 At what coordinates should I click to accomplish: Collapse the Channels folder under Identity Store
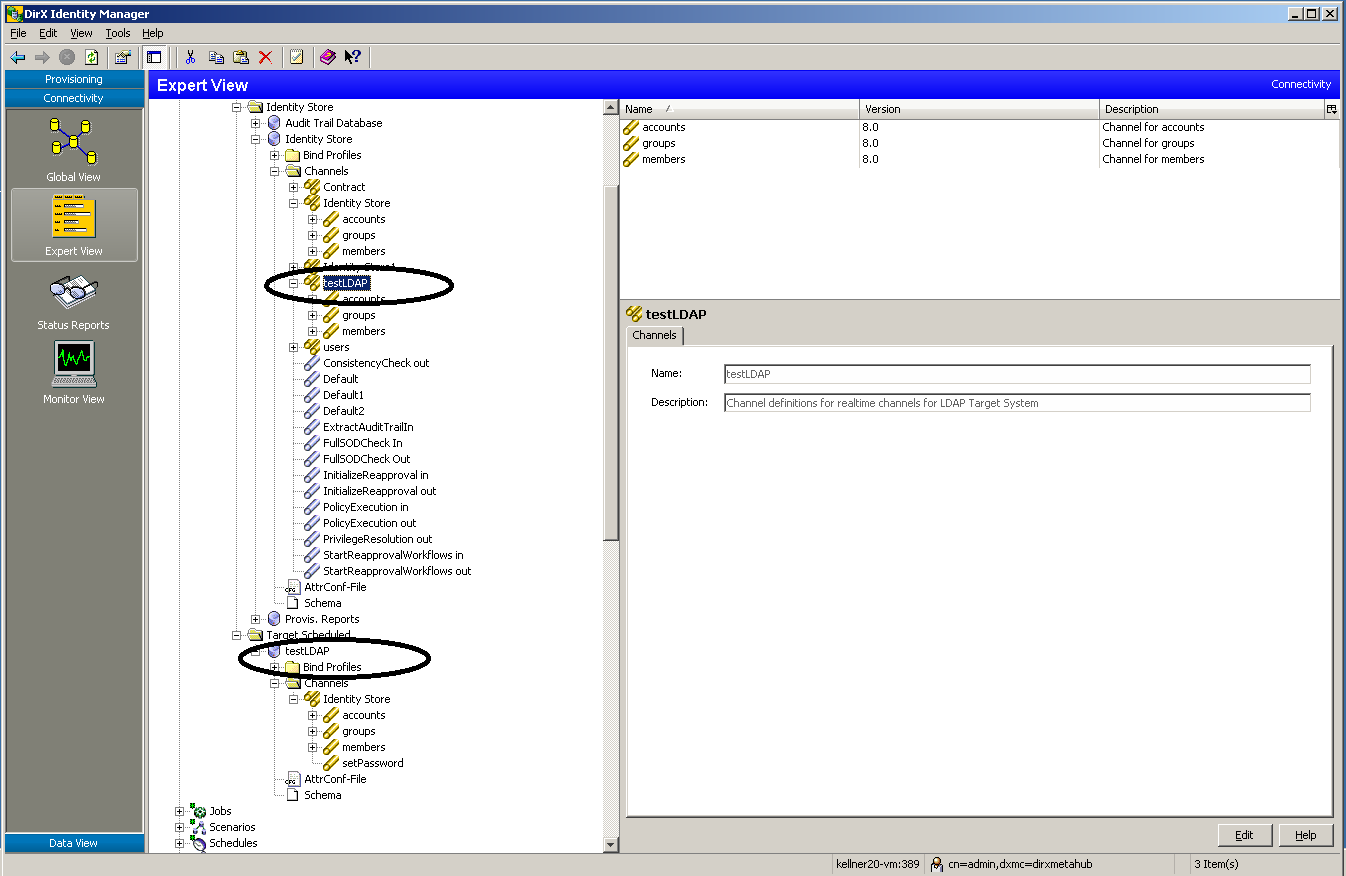click(274, 170)
